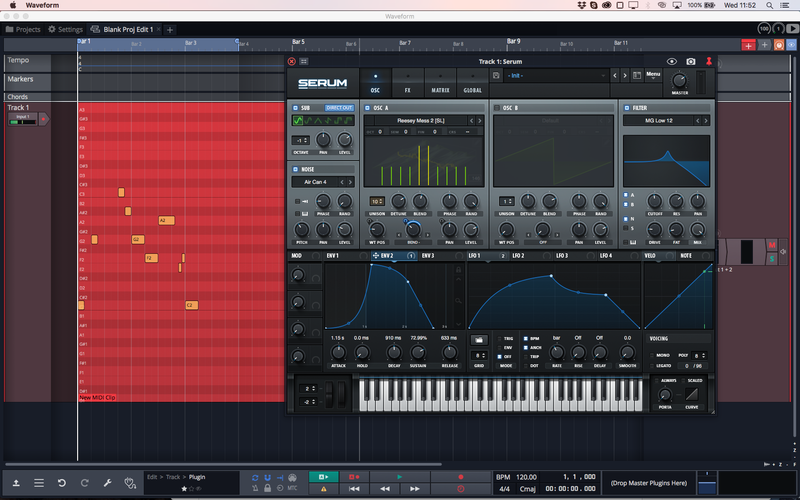This screenshot has height=500, width=800.
Task: Click the red record button in transport
Action: point(461,477)
